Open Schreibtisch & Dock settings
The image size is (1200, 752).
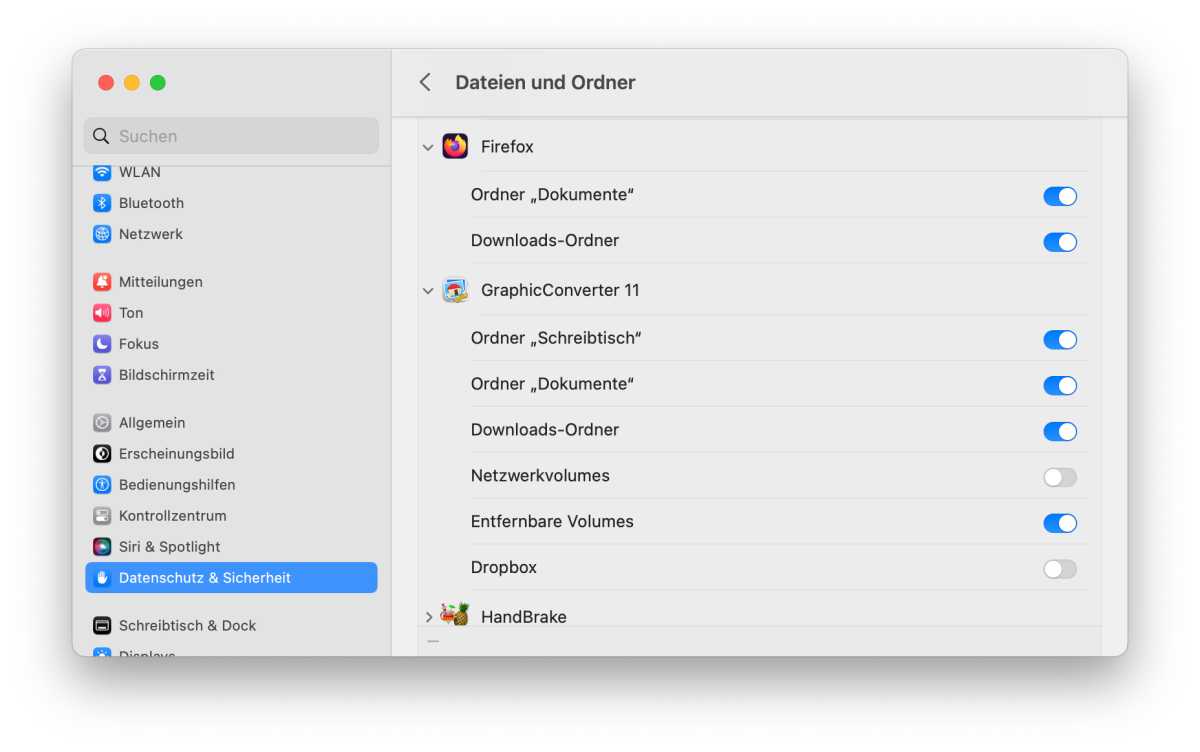231,626
